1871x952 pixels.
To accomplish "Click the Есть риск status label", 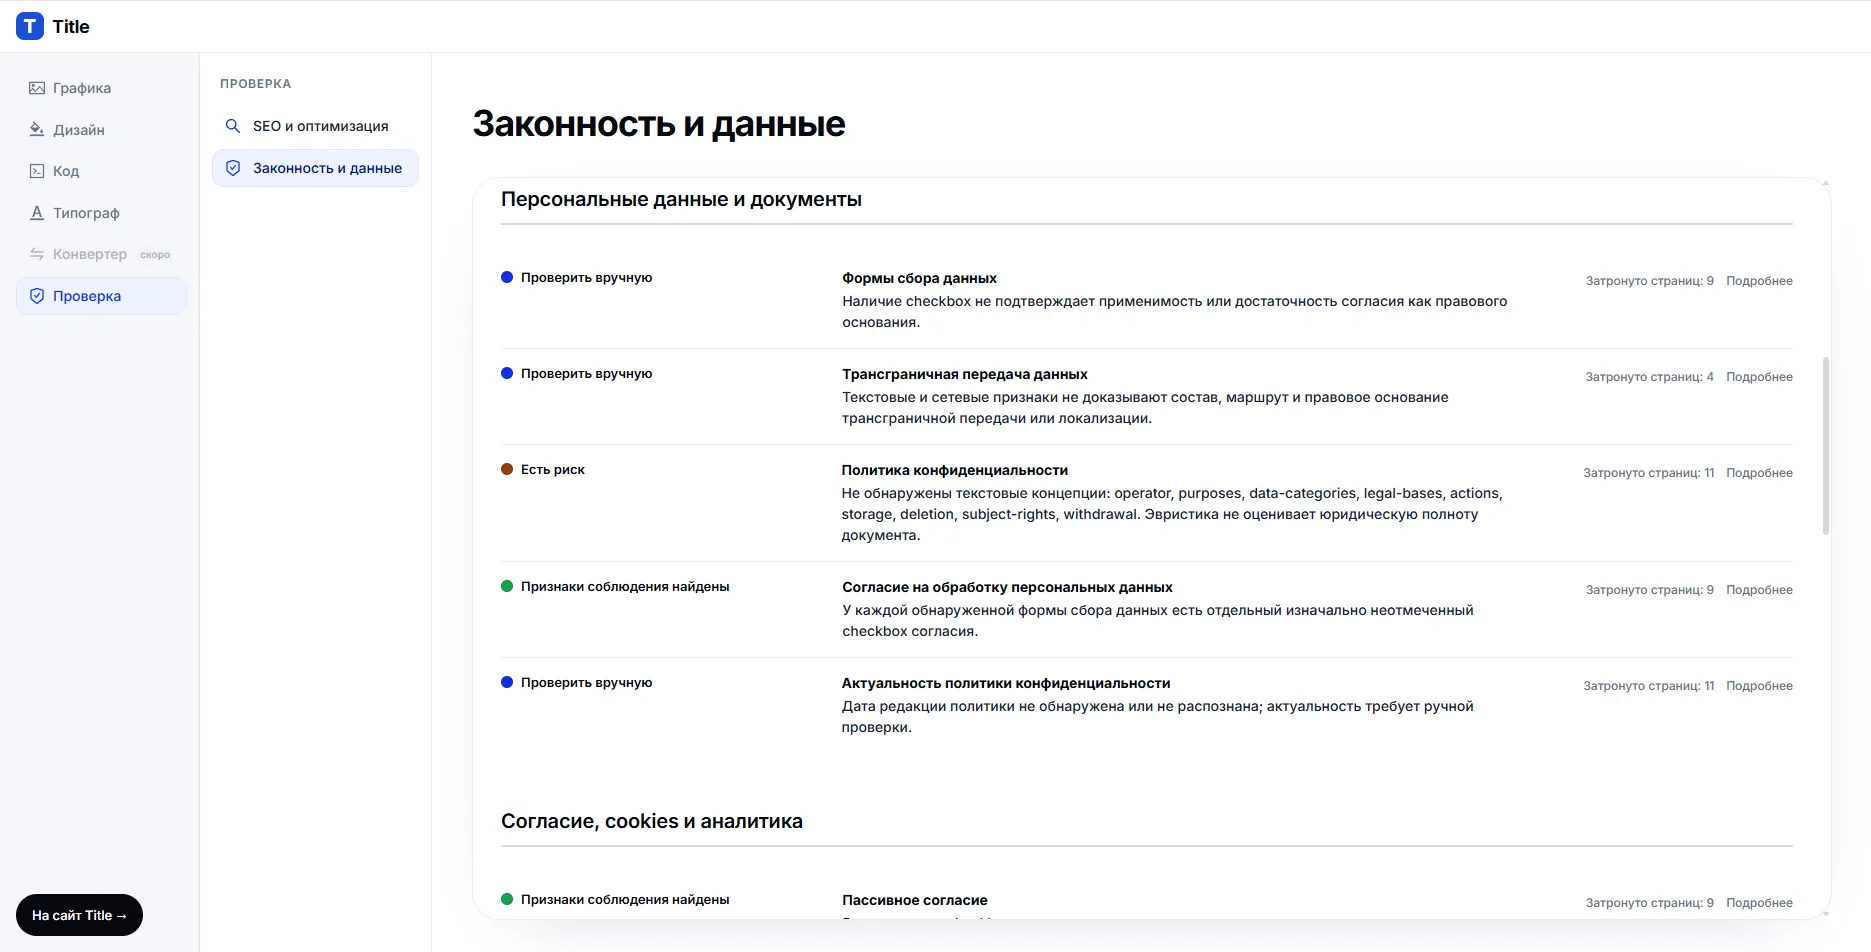I will (552, 469).
